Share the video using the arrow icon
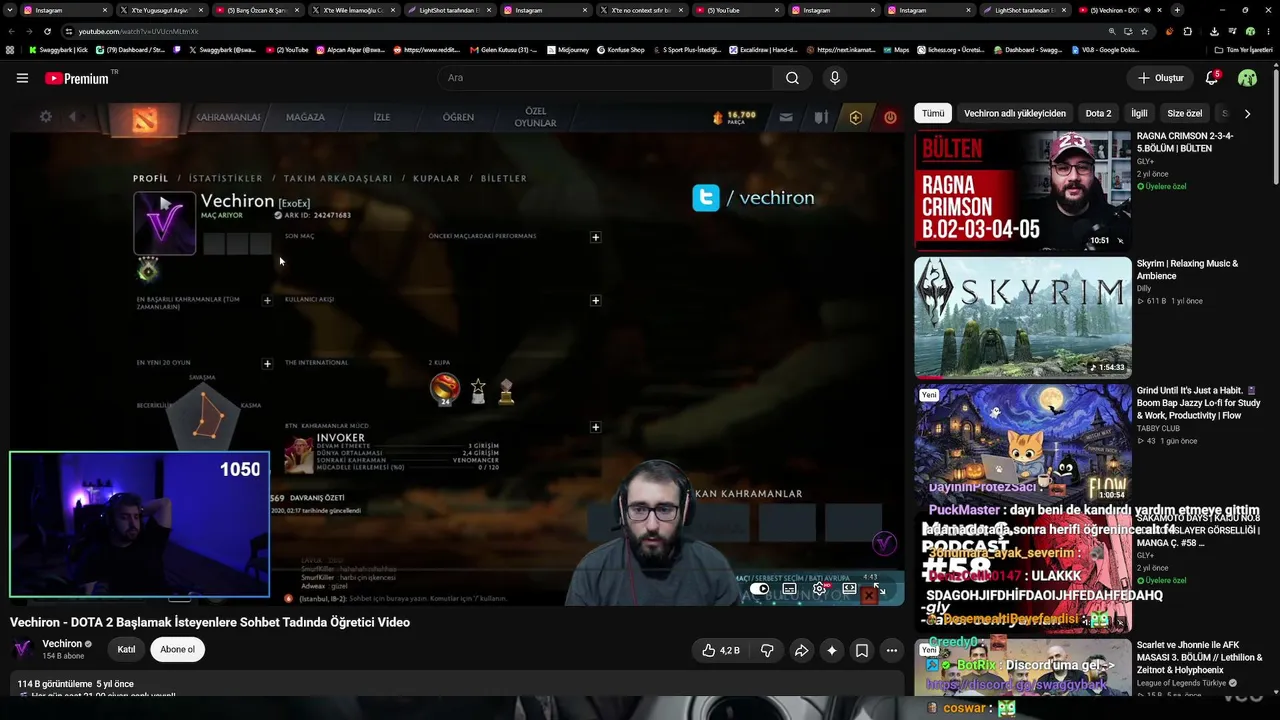This screenshot has height=720, width=1280. [x=801, y=650]
